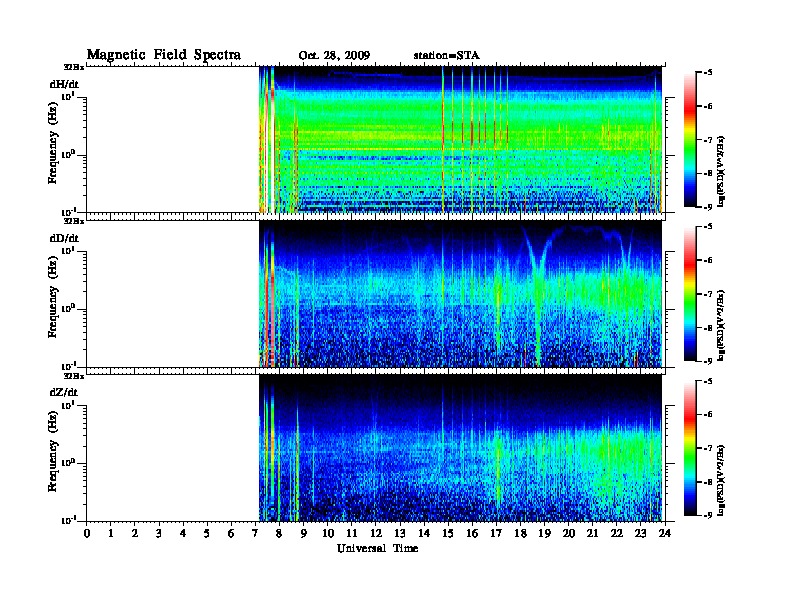
Task: Click the "Magnetic Field Spectra" title
Action: [x=164, y=55]
